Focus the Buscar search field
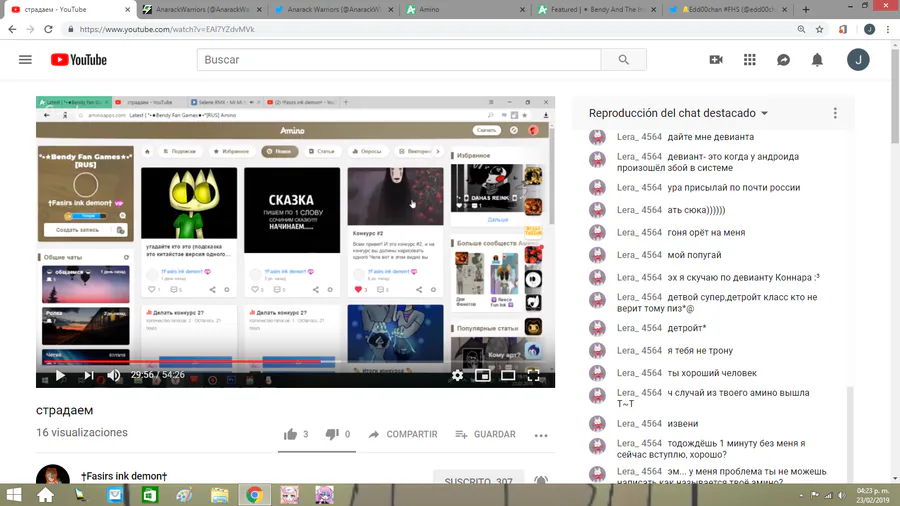Screen dimensions: 900x506 point(399,60)
